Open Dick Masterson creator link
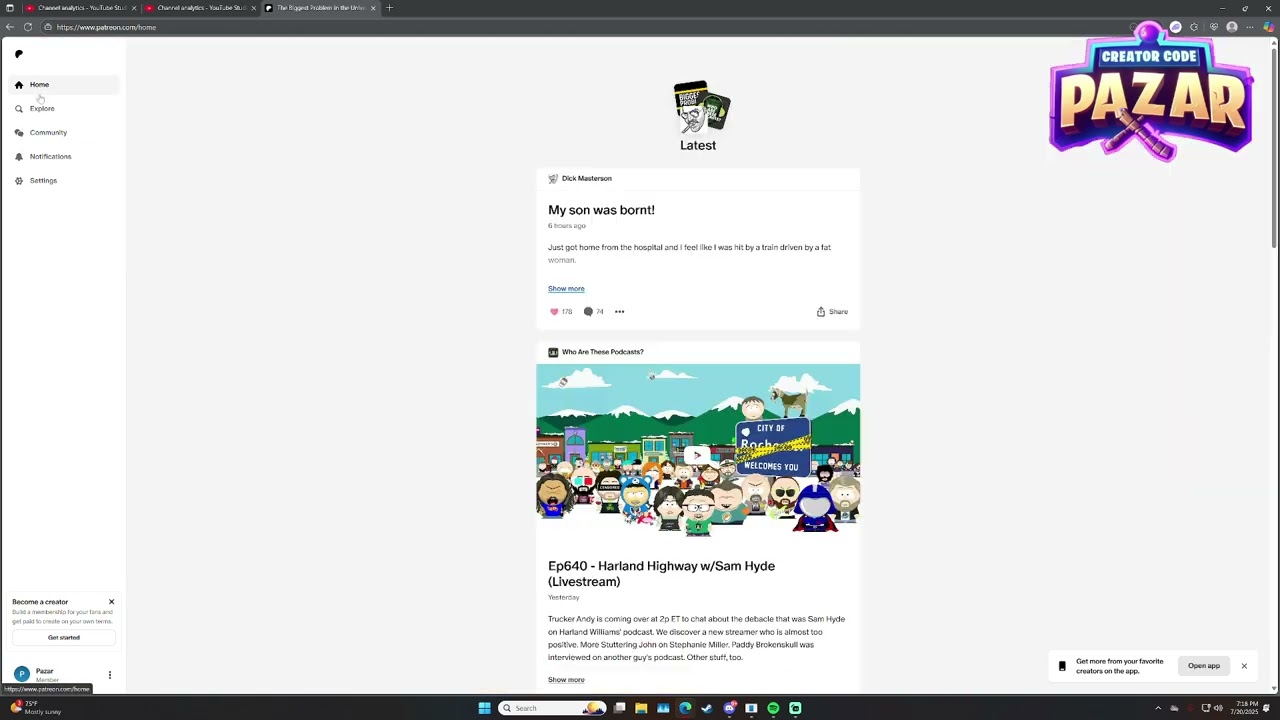The image size is (1280, 720). point(586,179)
